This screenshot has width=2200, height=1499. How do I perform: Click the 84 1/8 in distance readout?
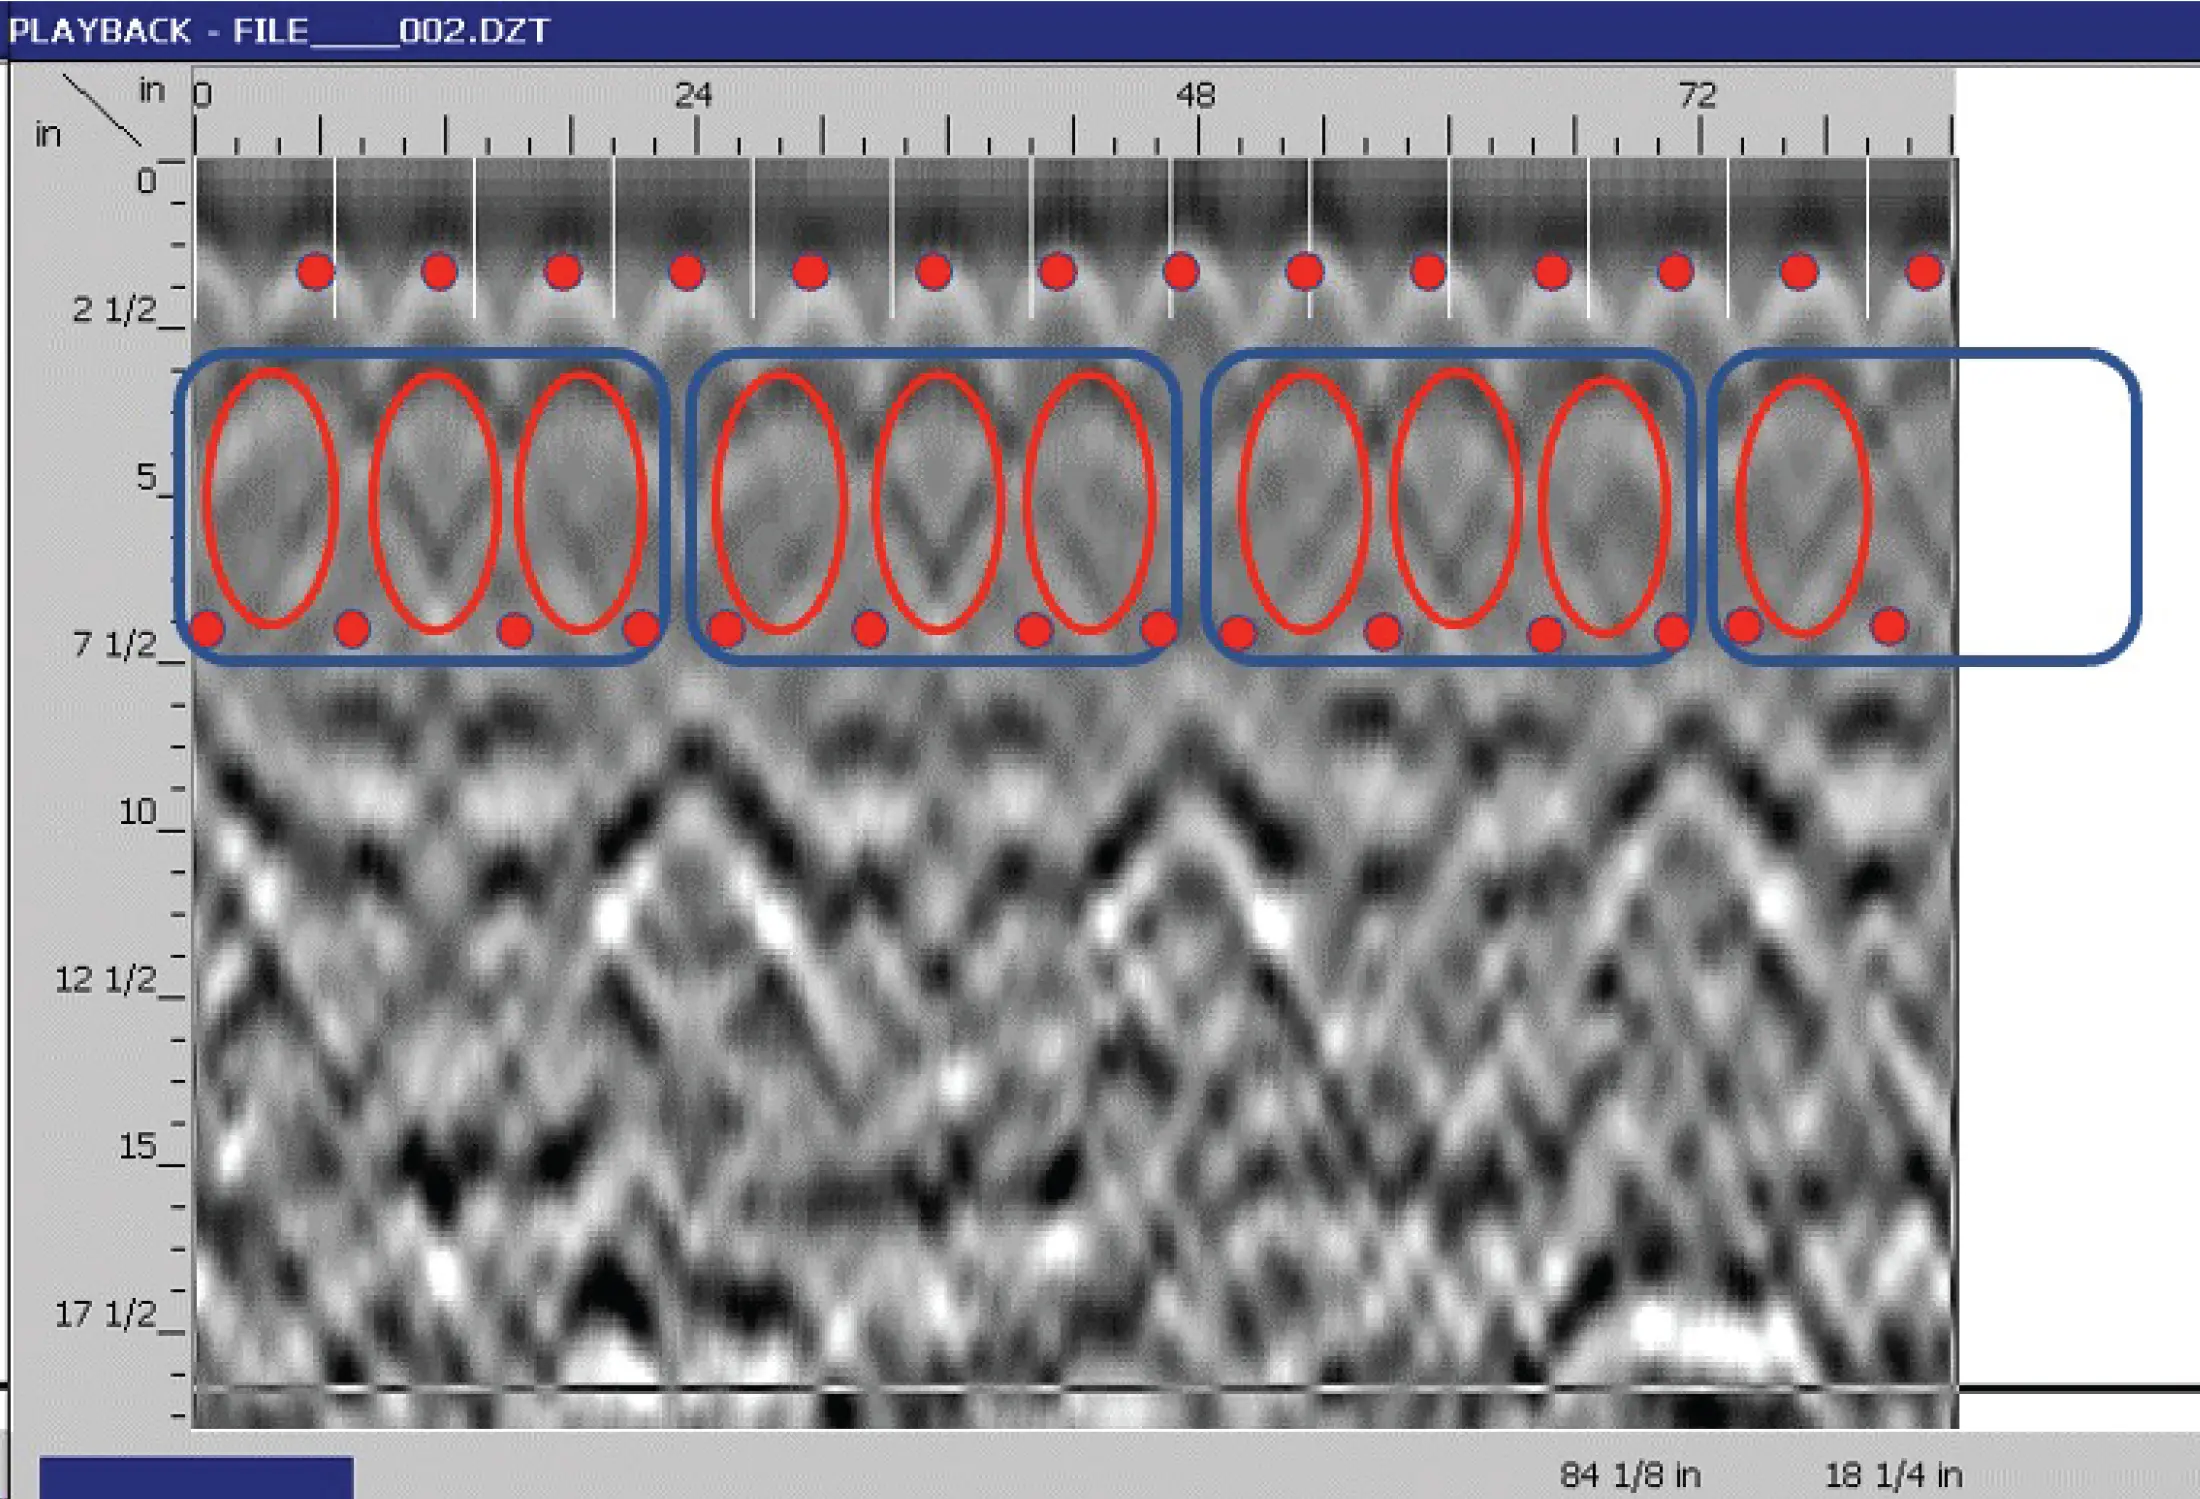(1630, 1473)
